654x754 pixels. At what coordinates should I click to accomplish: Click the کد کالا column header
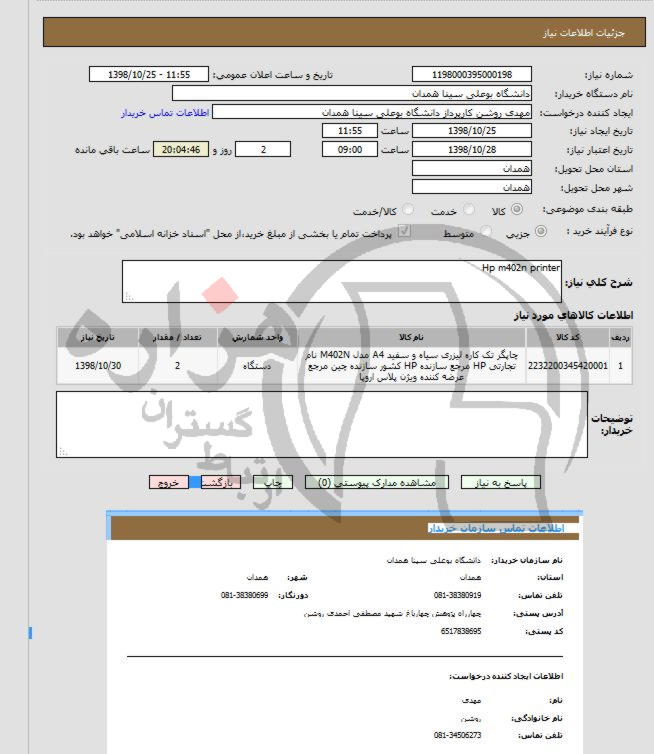tap(568, 338)
